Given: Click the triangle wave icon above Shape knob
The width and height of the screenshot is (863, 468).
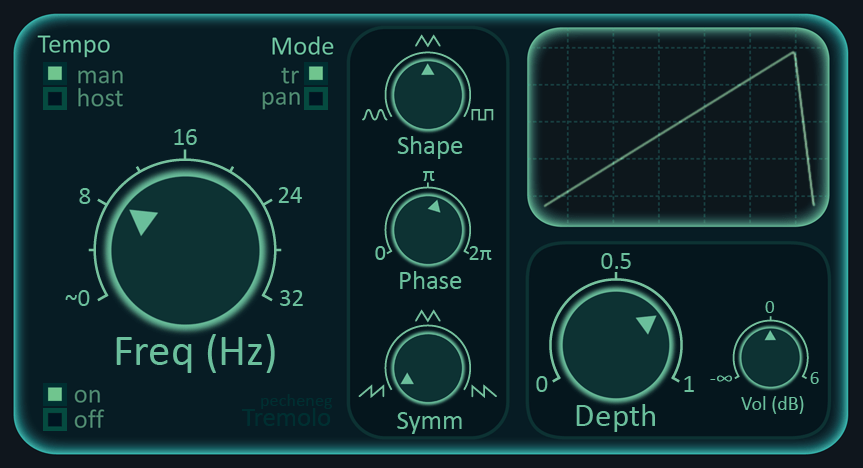Looking at the screenshot, I should [428, 40].
